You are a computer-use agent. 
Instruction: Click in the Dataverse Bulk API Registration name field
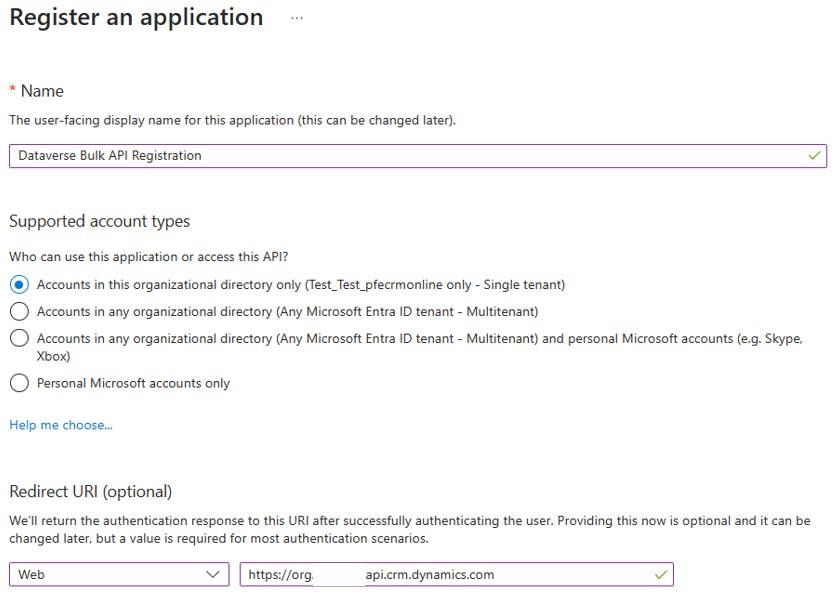coord(400,156)
